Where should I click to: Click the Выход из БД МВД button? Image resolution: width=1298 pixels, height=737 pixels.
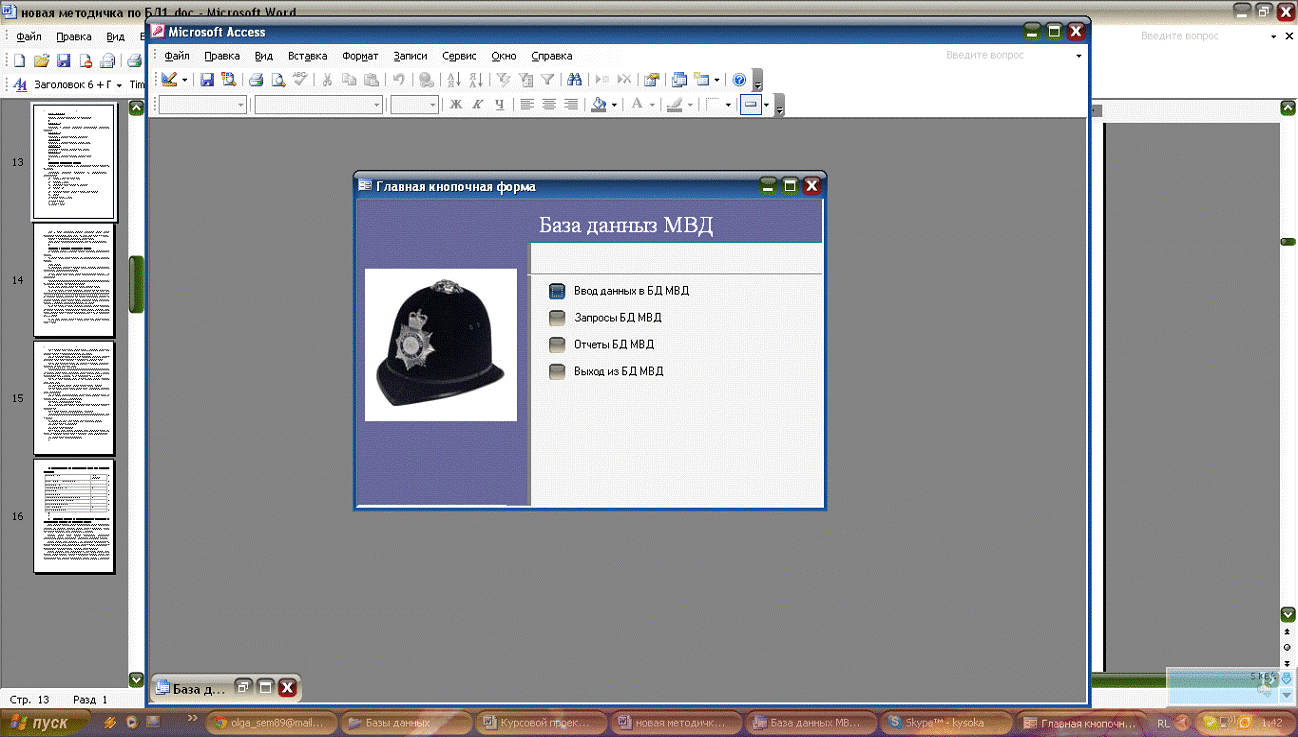tap(558, 371)
